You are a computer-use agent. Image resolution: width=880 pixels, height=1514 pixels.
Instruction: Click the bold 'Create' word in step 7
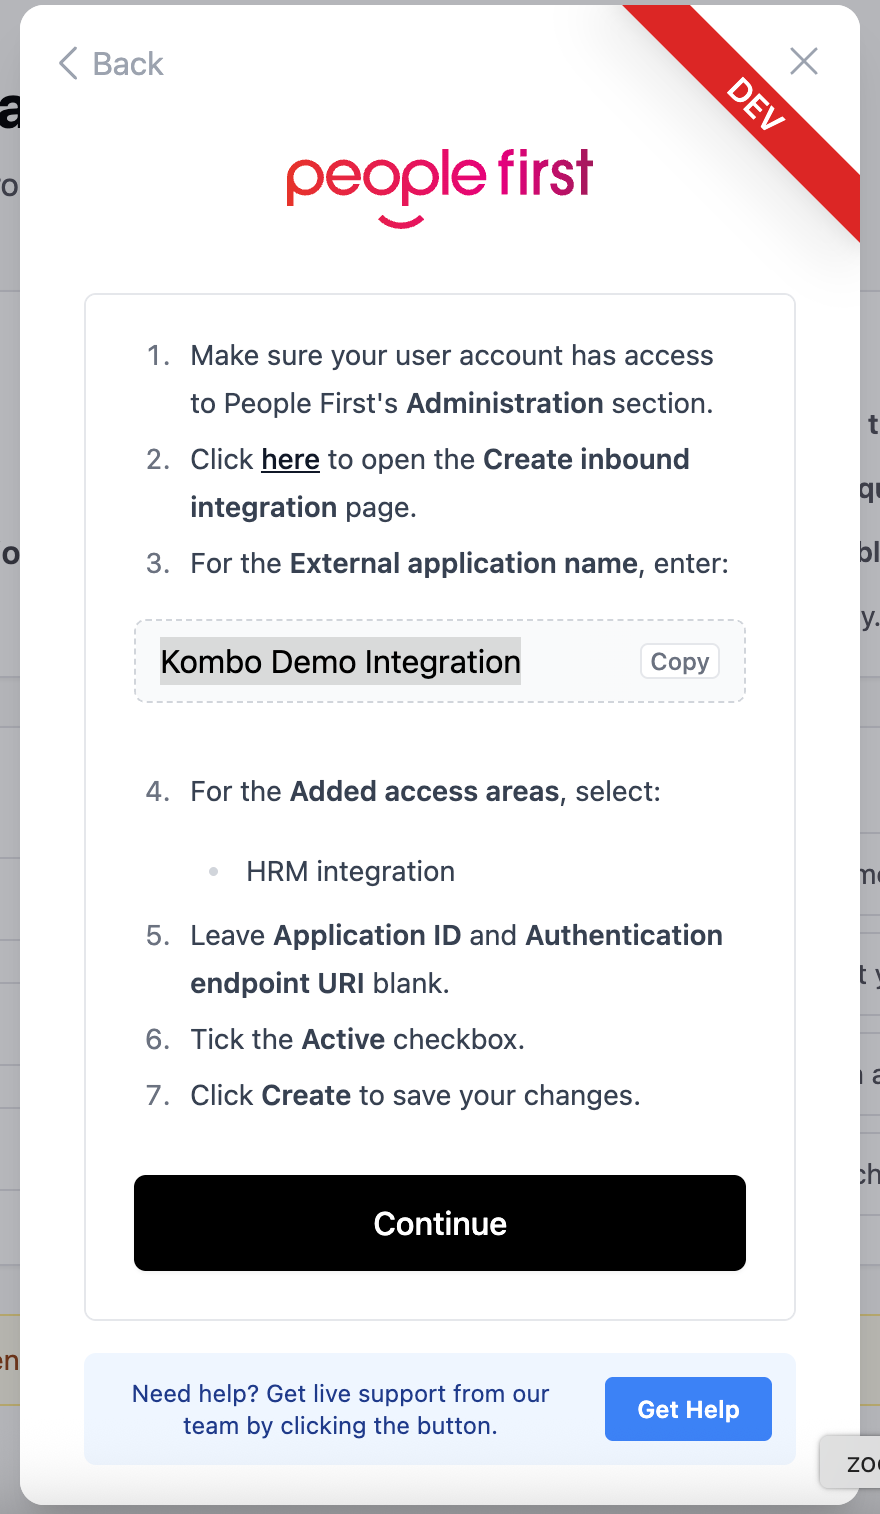[306, 1096]
